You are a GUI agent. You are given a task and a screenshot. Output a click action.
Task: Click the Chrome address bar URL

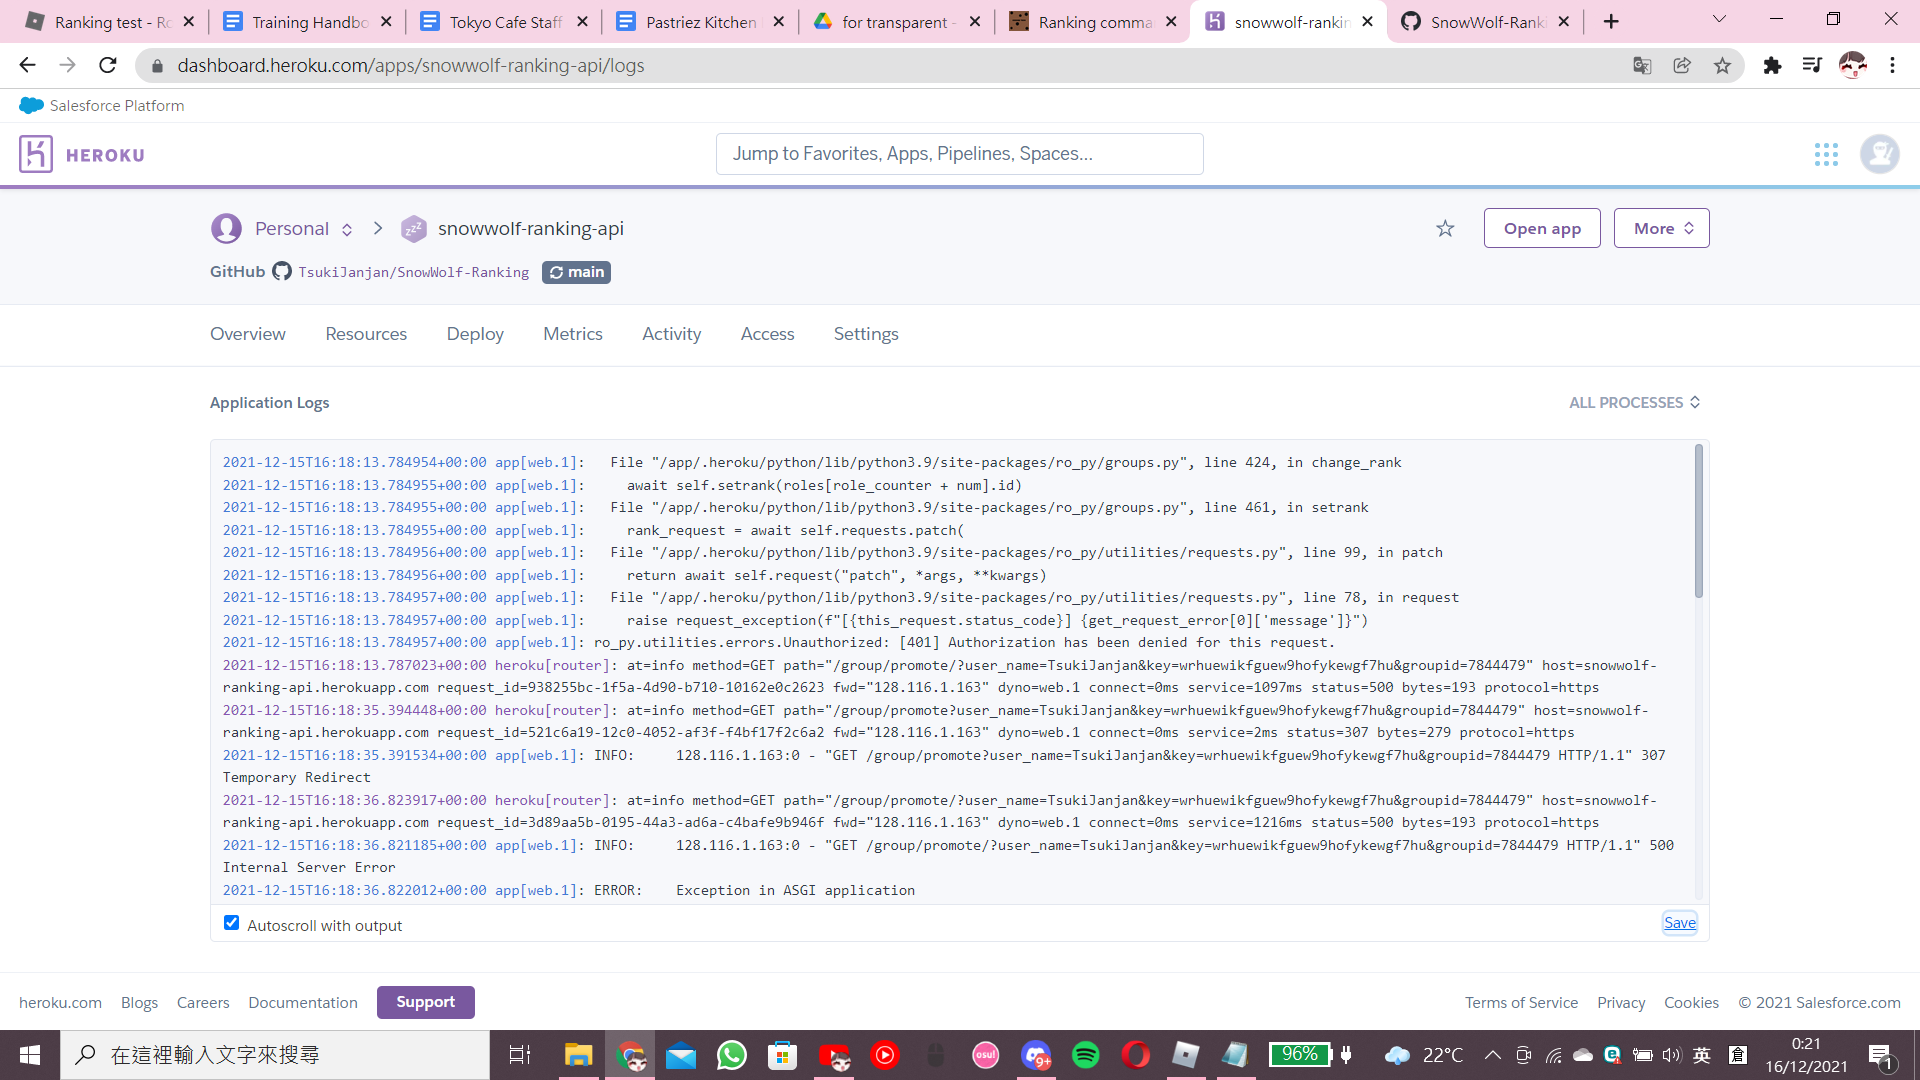tap(411, 65)
